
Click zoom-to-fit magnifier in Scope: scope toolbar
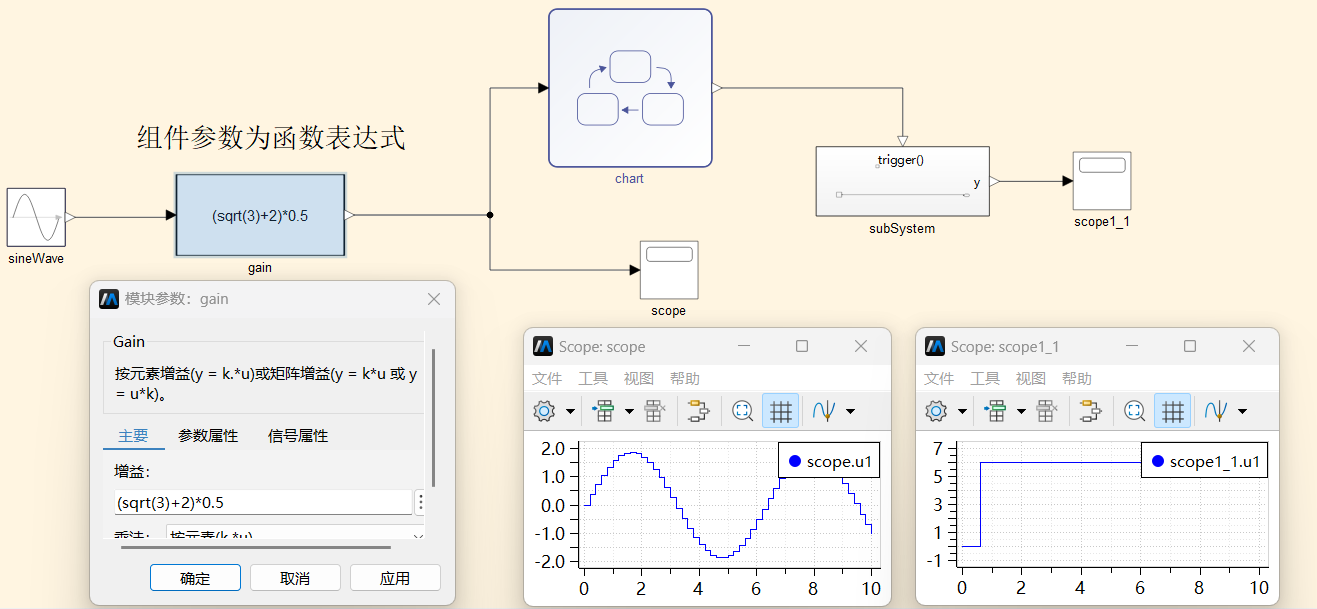[742, 411]
